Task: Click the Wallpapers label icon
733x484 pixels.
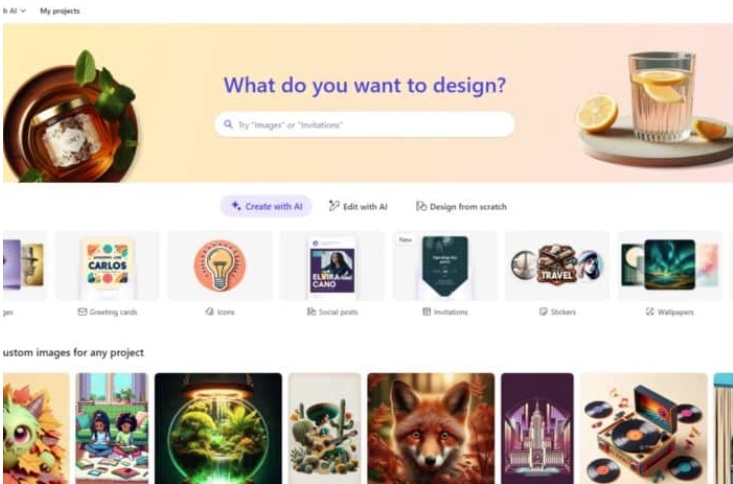Action: click(650, 312)
